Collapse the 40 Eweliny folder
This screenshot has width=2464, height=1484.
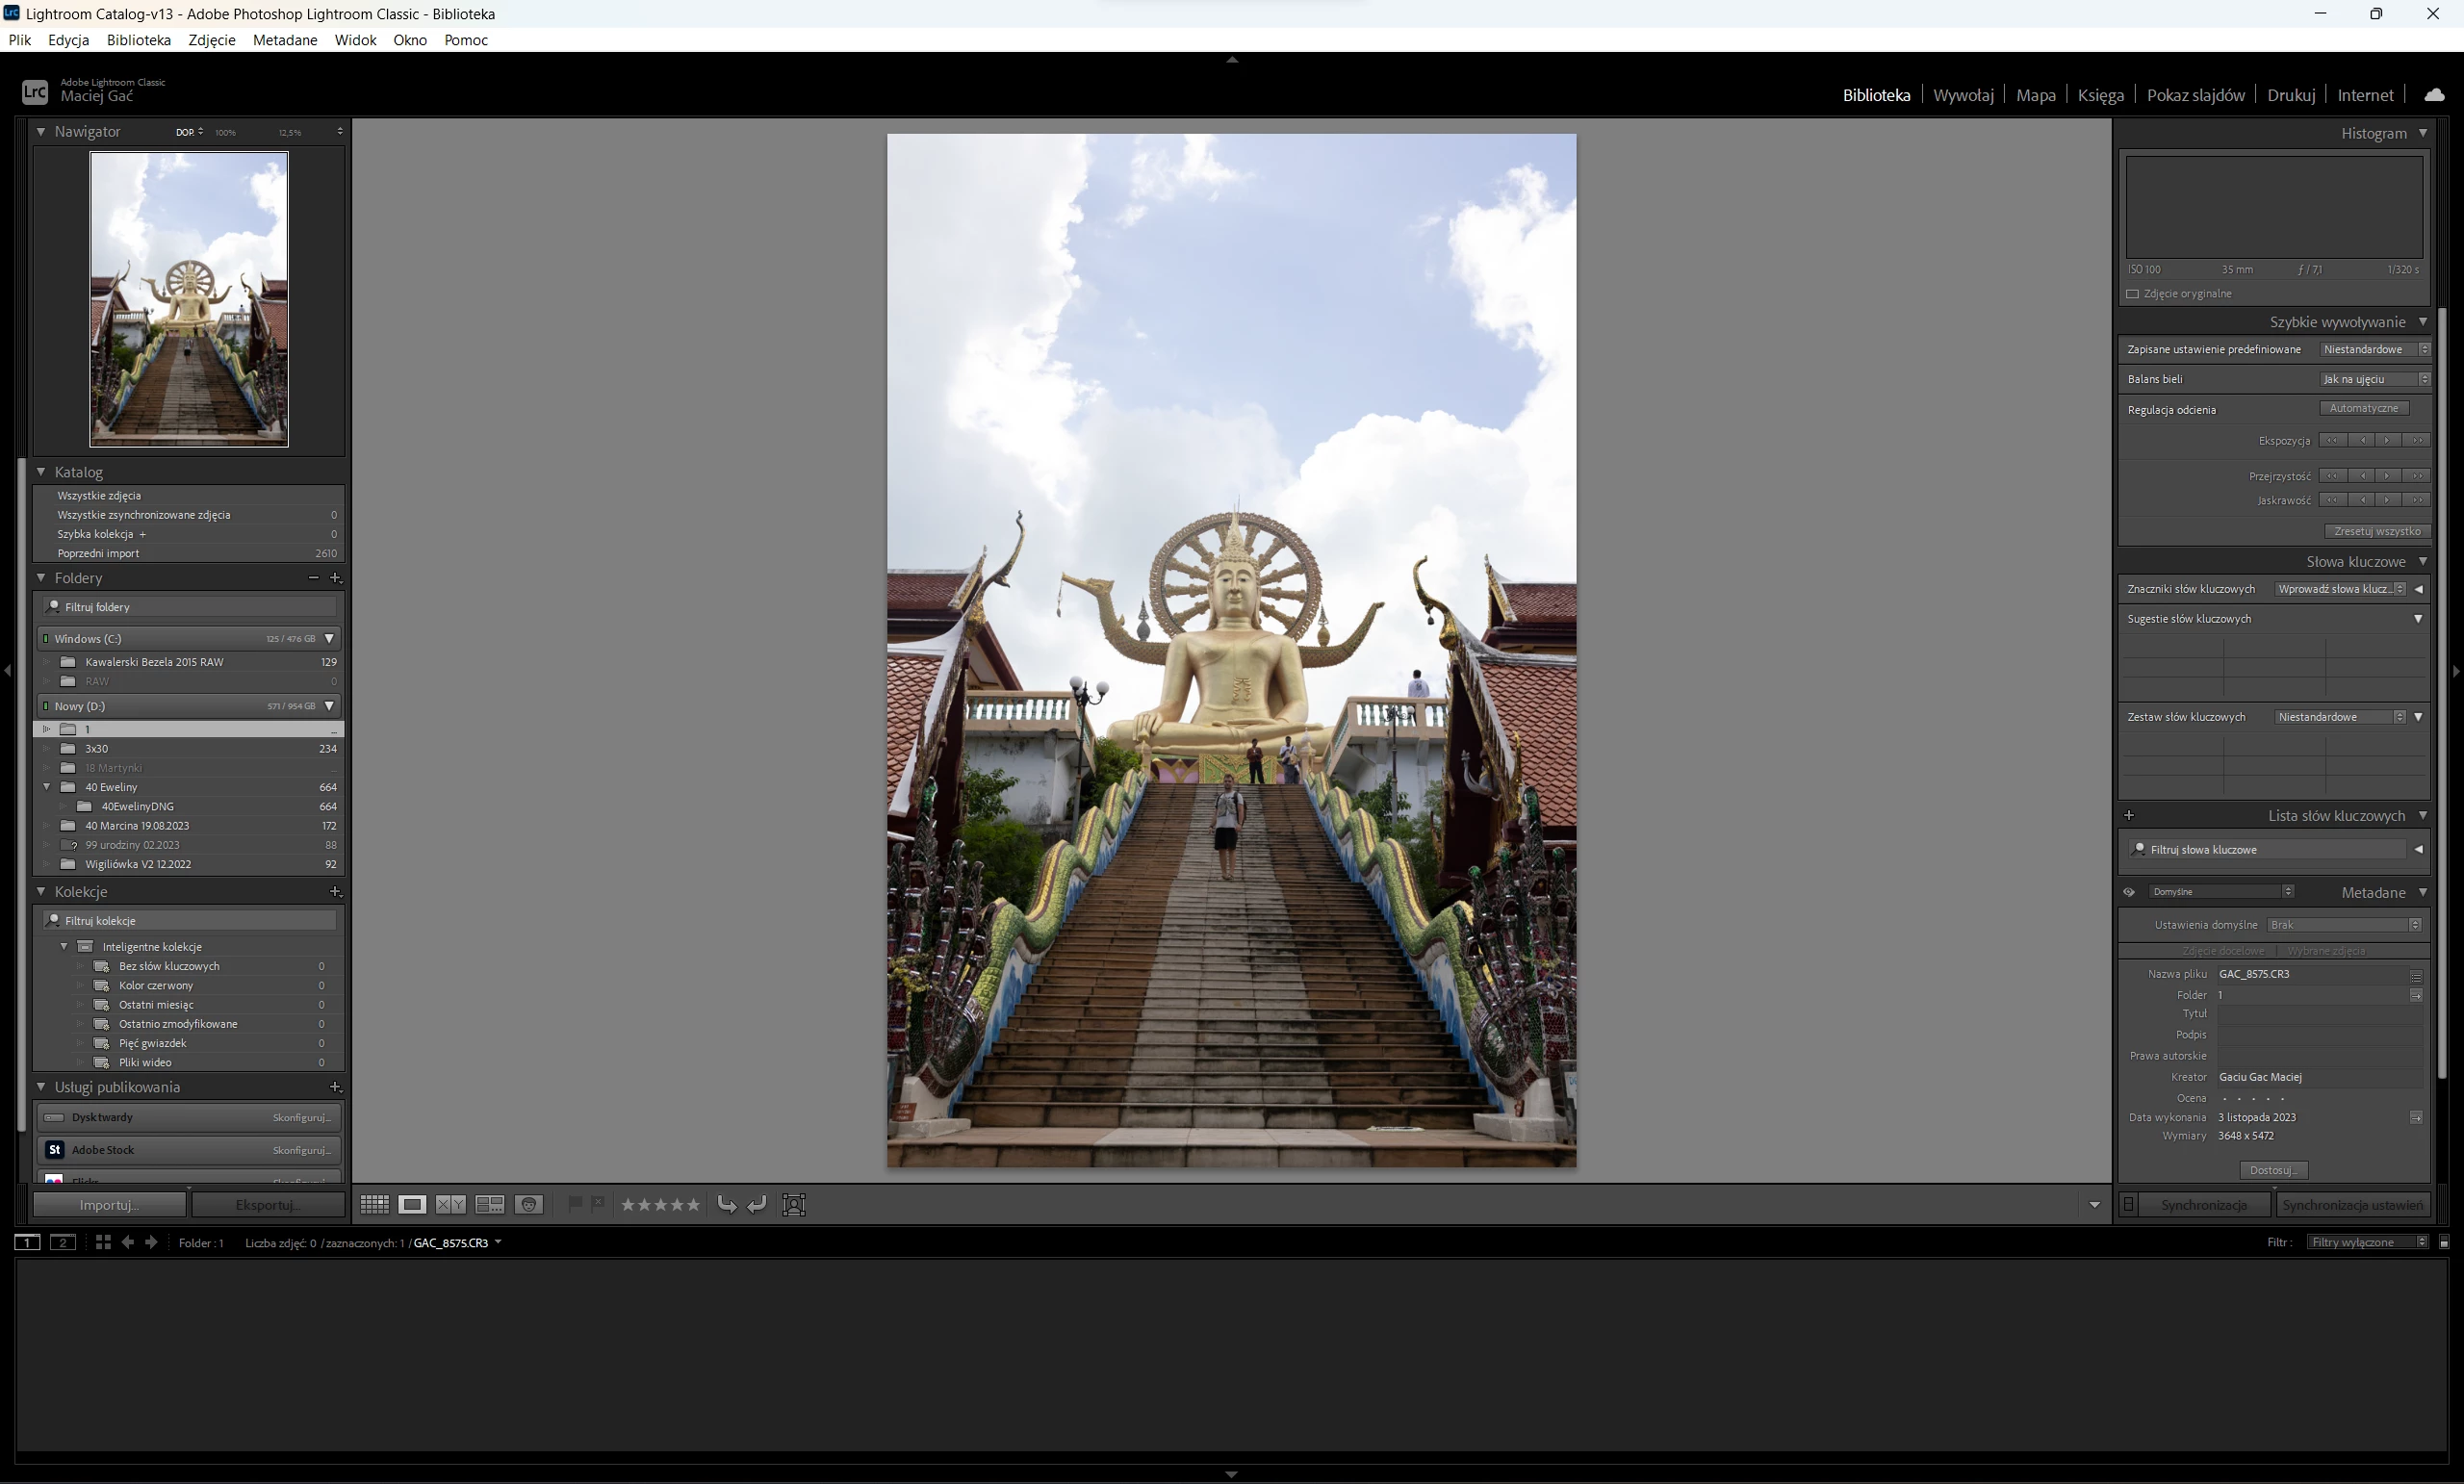pyautogui.click(x=46, y=787)
